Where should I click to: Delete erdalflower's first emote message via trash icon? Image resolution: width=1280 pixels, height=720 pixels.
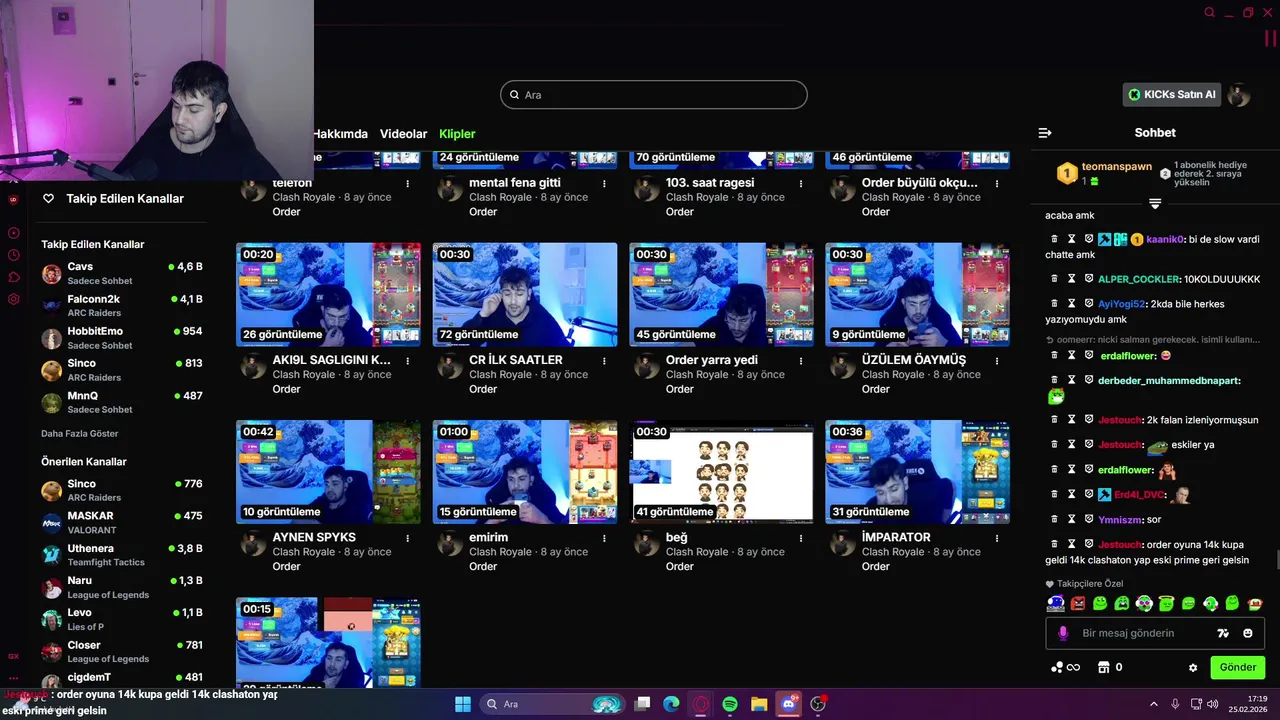(1054, 355)
